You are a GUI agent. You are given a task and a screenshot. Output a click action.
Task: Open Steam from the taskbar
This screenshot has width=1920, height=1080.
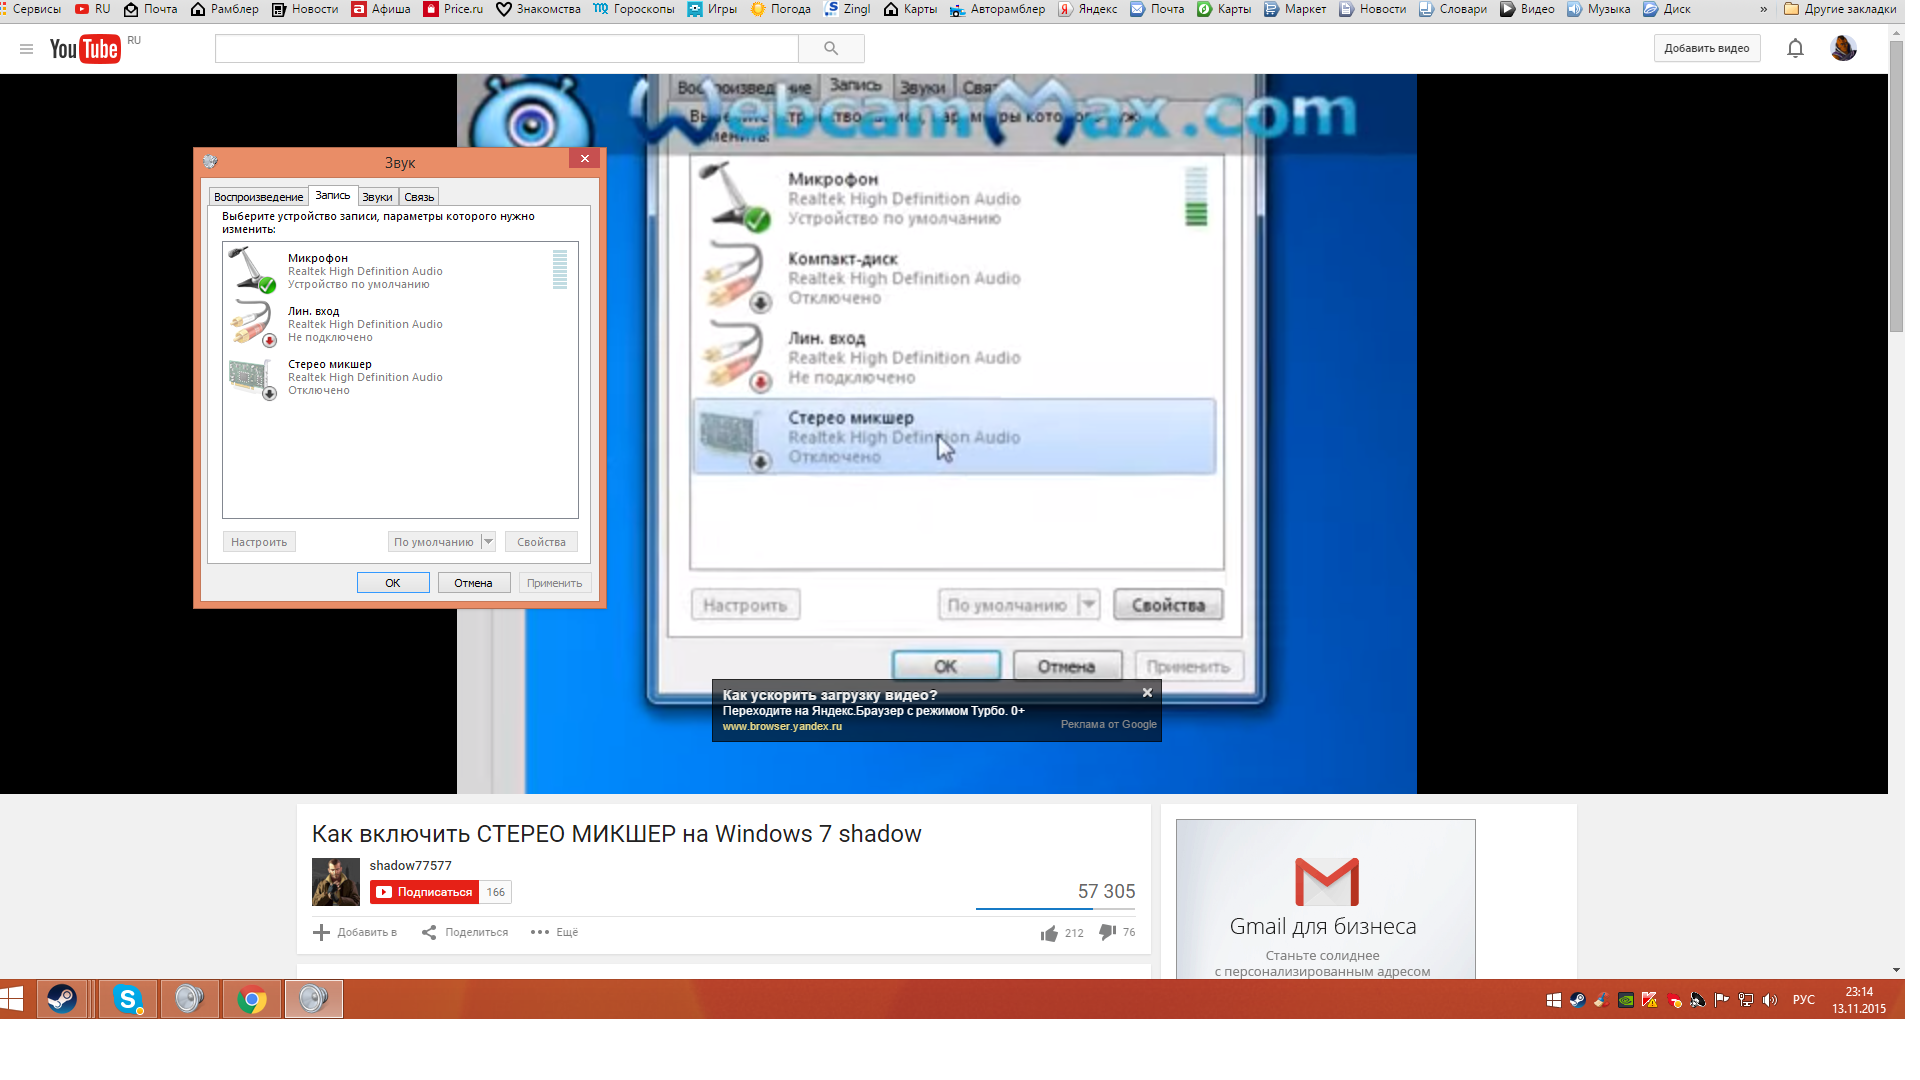tap(62, 999)
